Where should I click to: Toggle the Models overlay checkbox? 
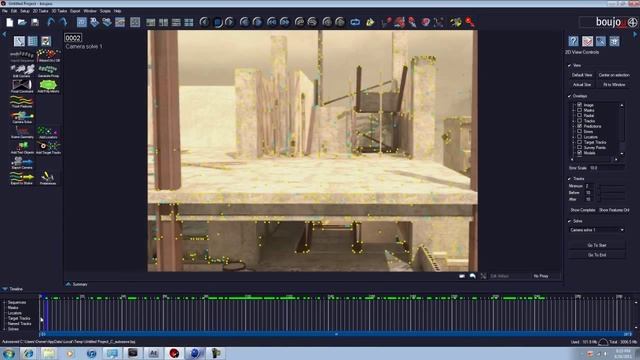[x=580, y=153]
